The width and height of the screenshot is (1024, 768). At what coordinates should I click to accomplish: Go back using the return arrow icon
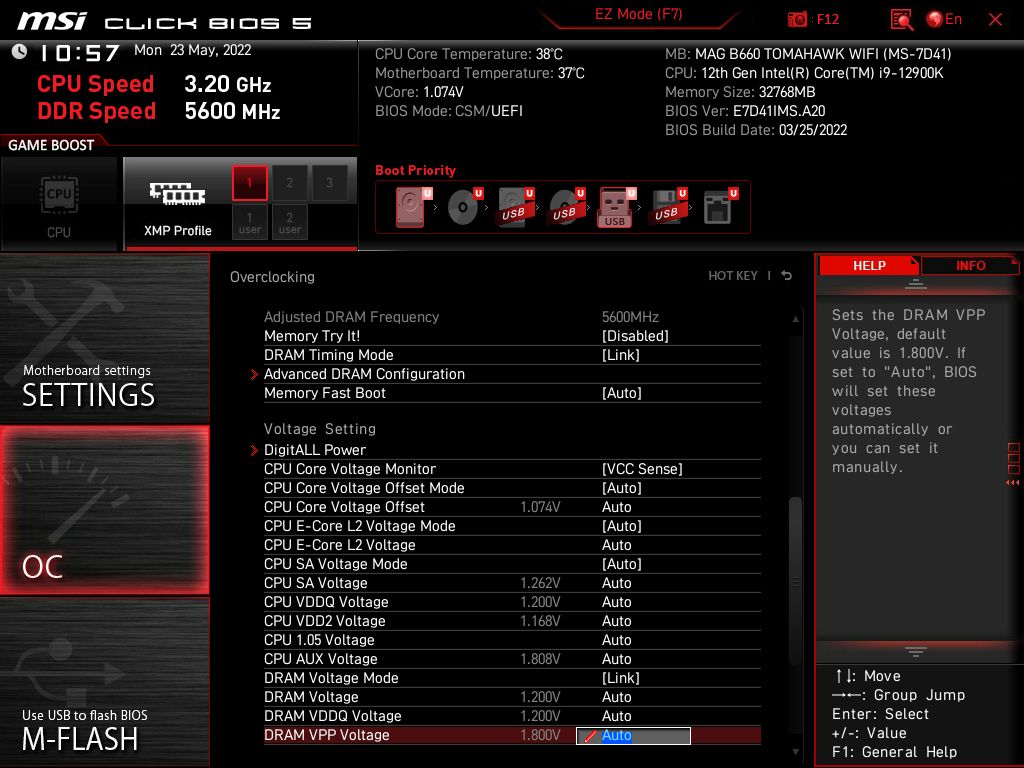787,276
